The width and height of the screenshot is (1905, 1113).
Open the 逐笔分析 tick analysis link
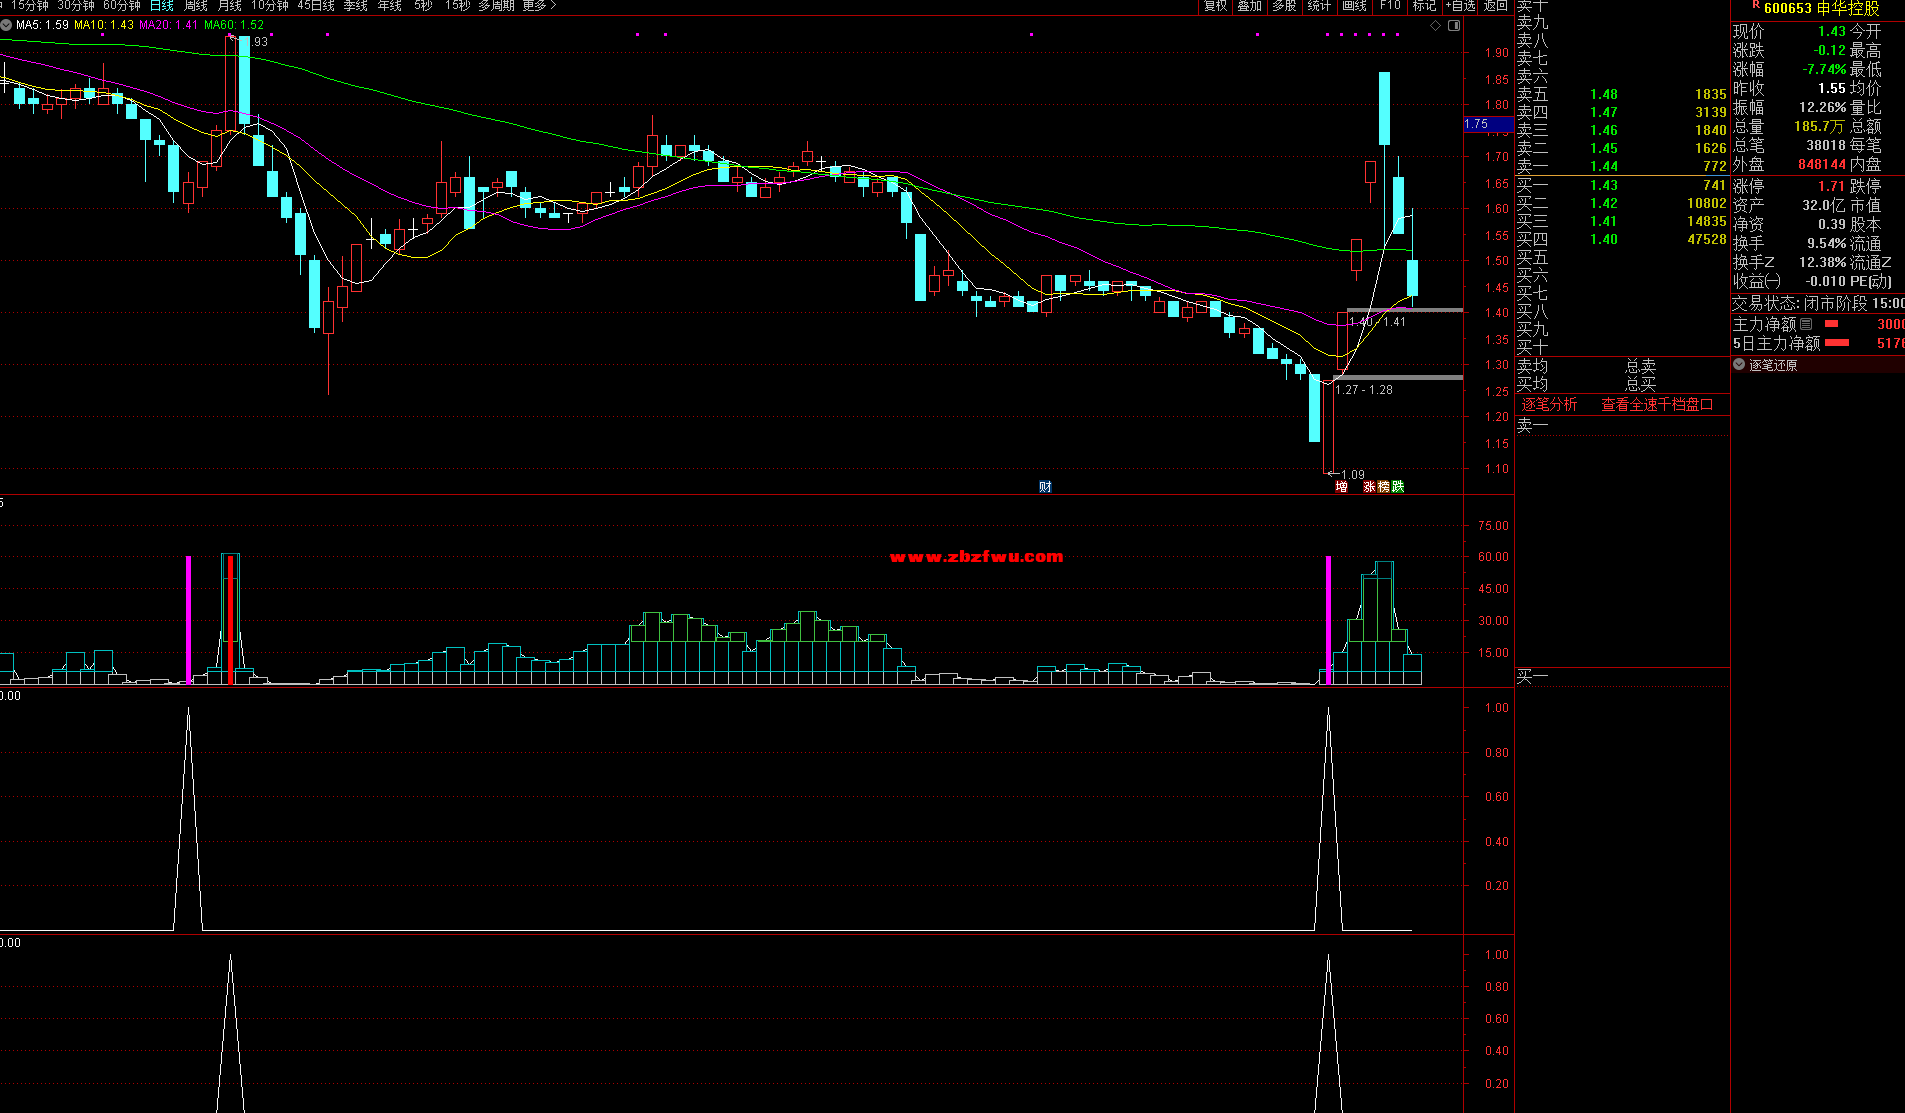click(x=1549, y=405)
